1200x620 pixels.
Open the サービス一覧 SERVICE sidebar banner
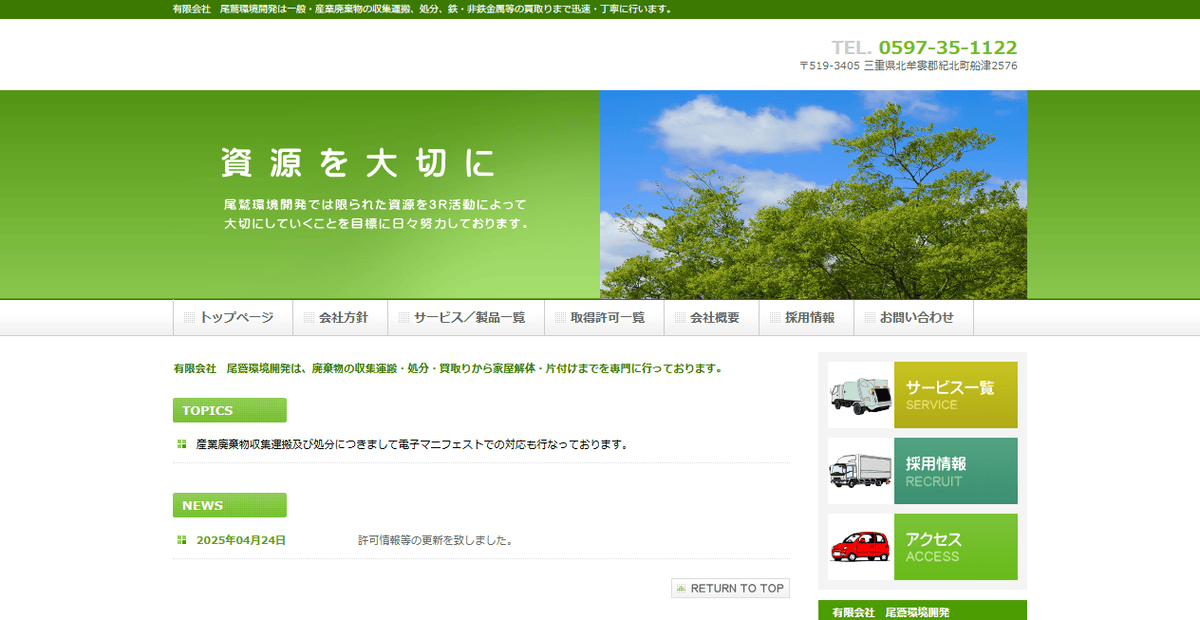[x=955, y=394]
